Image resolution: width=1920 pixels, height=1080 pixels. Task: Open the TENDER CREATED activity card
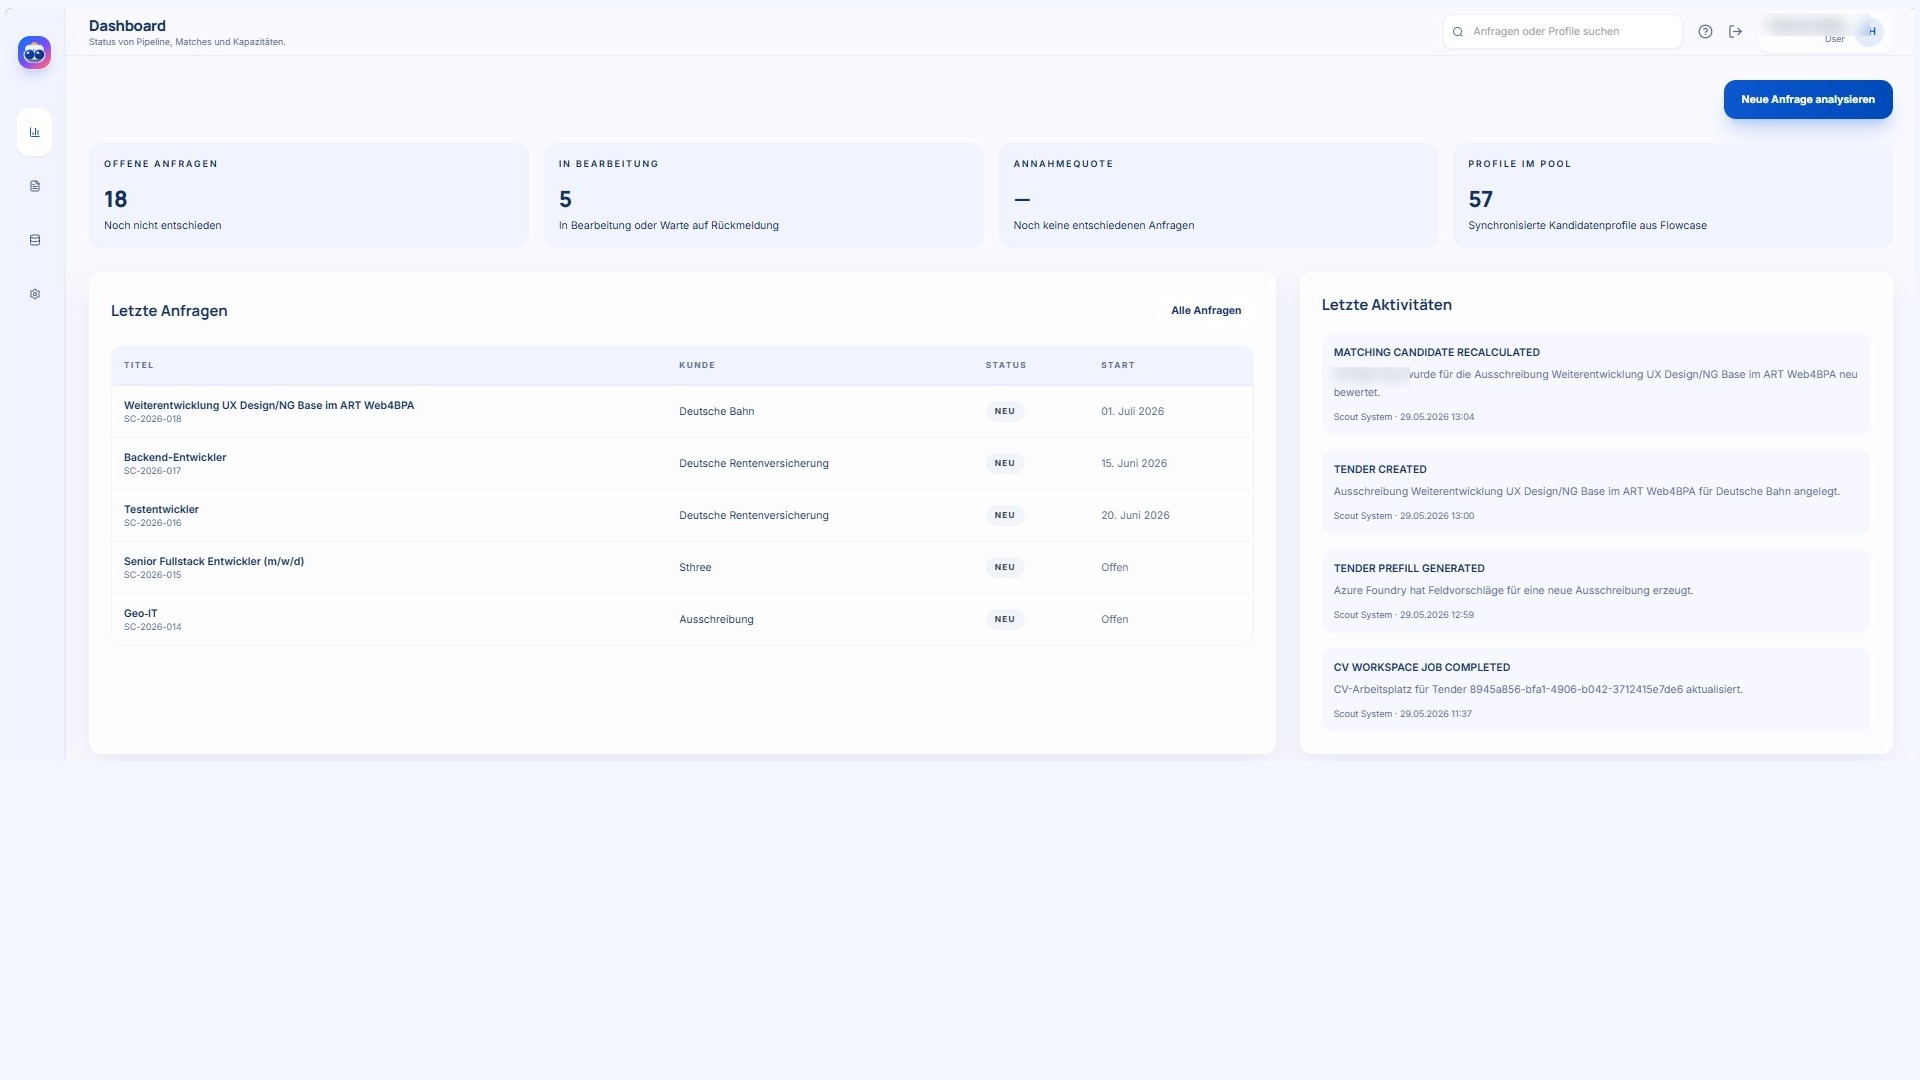[x=1596, y=492]
